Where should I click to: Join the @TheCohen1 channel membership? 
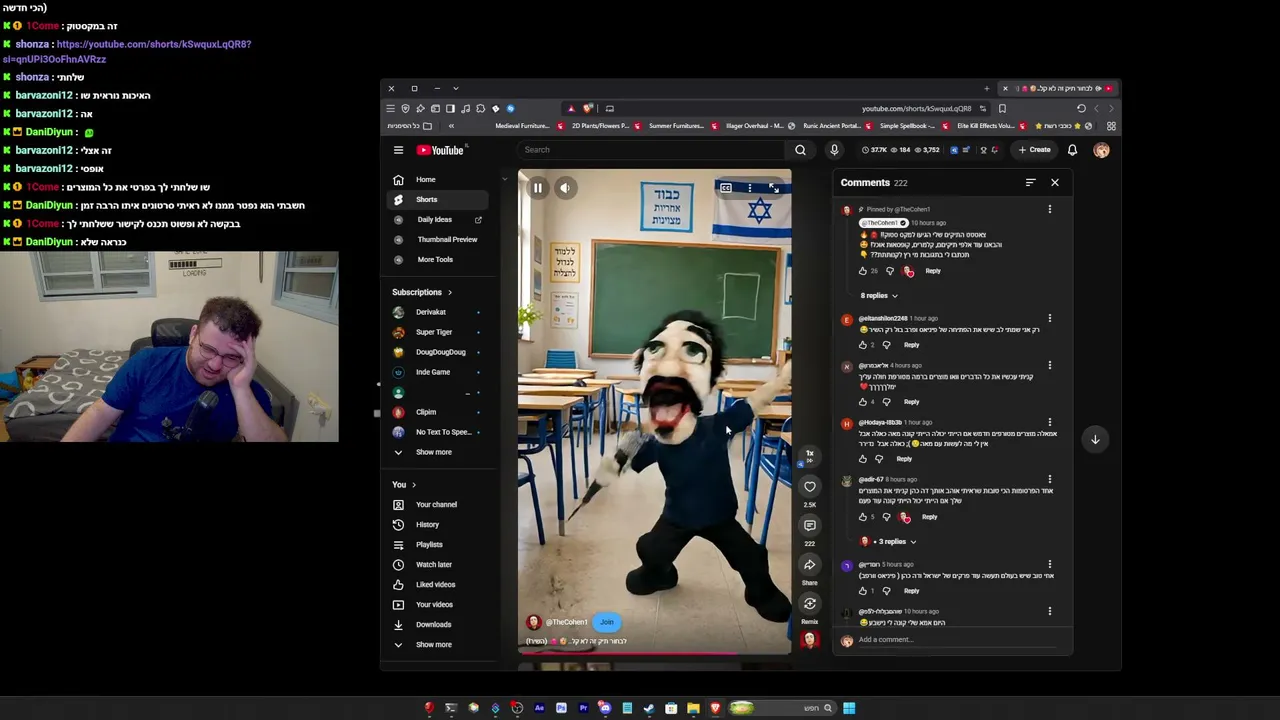607,622
